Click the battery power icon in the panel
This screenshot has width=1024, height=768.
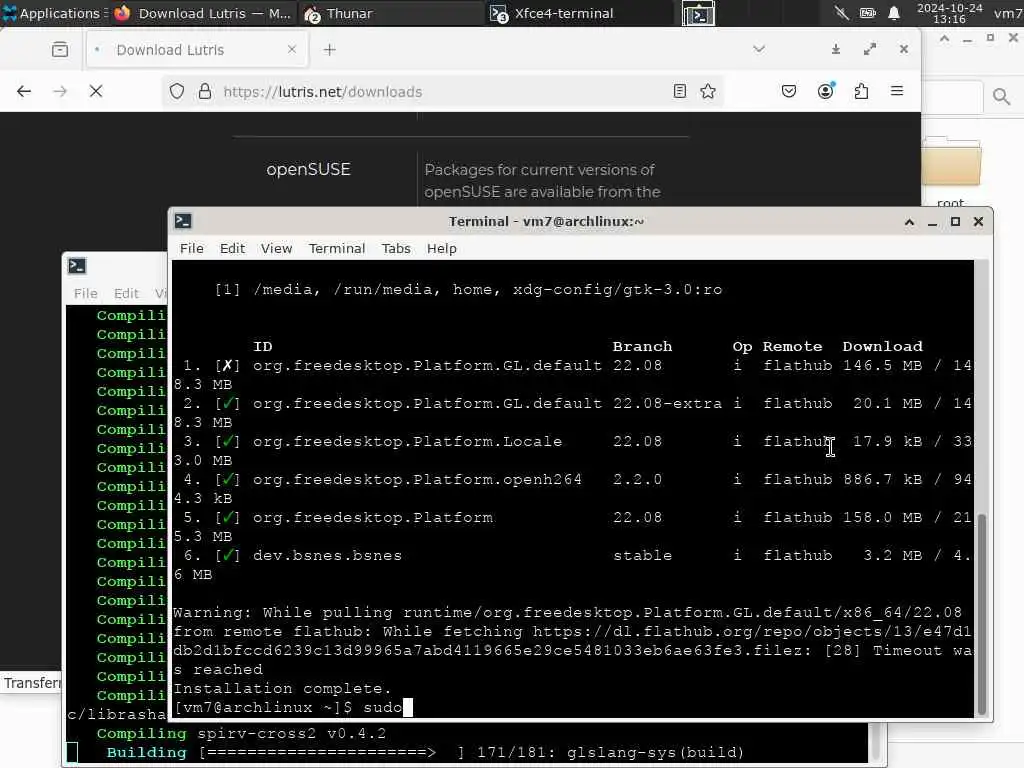(x=867, y=13)
